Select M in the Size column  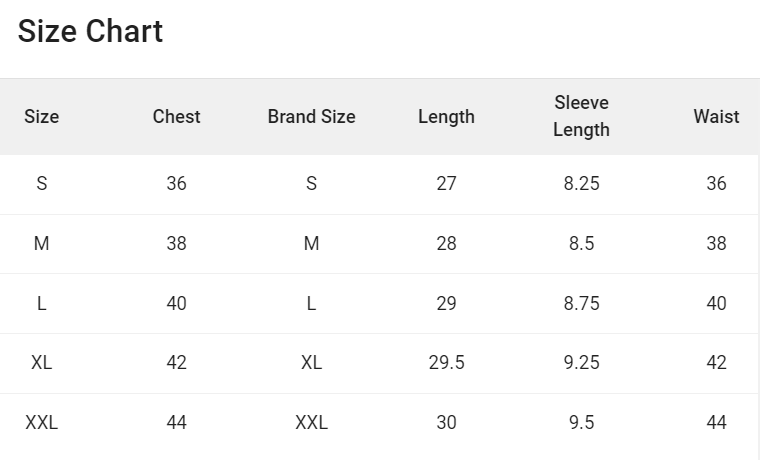point(41,244)
